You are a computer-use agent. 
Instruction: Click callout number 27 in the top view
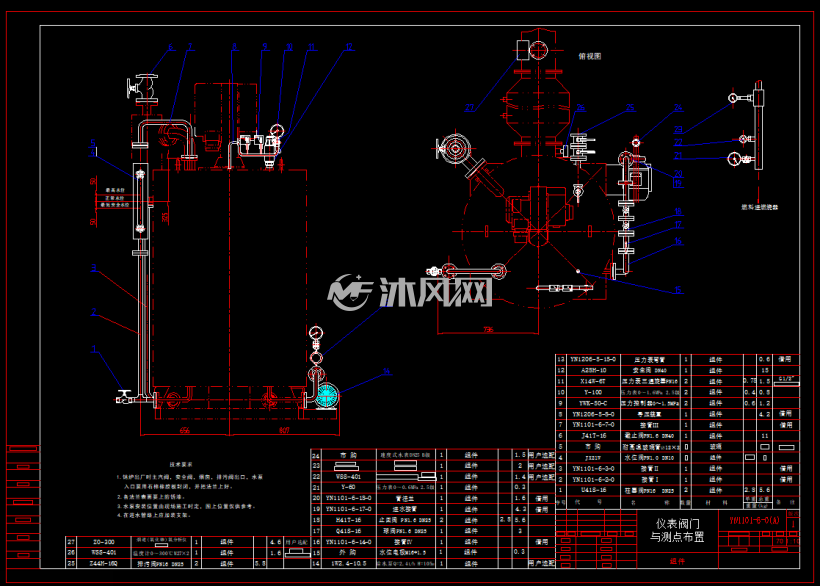pos(470,108)
